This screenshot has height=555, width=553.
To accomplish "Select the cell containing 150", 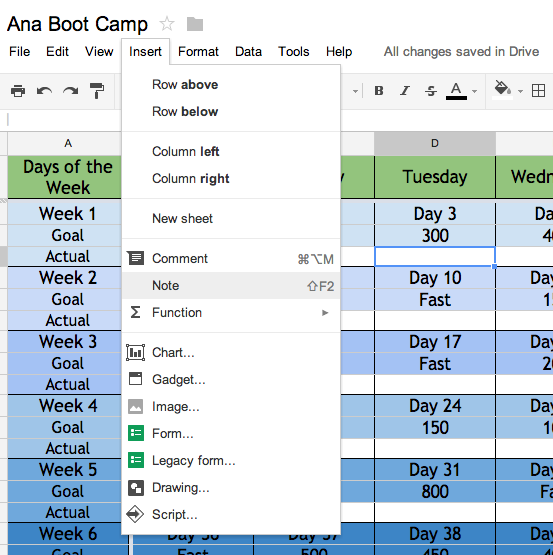I will (x=435, y=428).
